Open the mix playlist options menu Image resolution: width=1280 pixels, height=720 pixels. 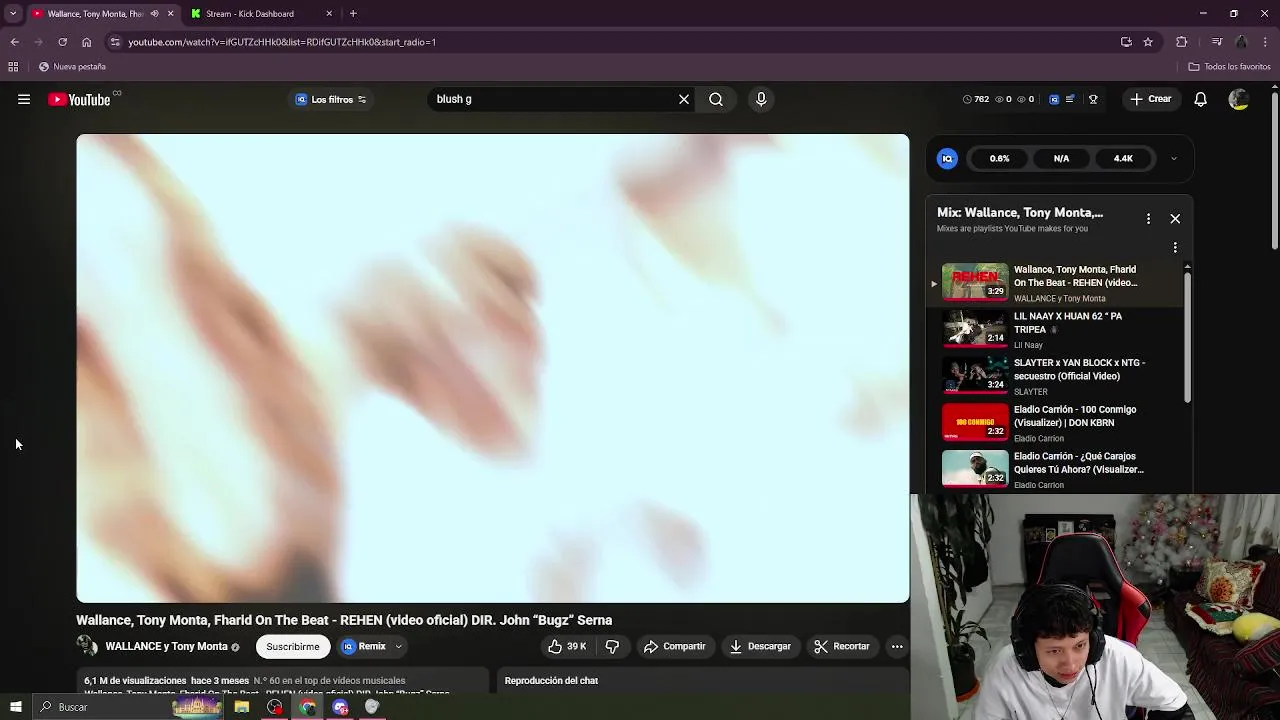[1148, 218]
